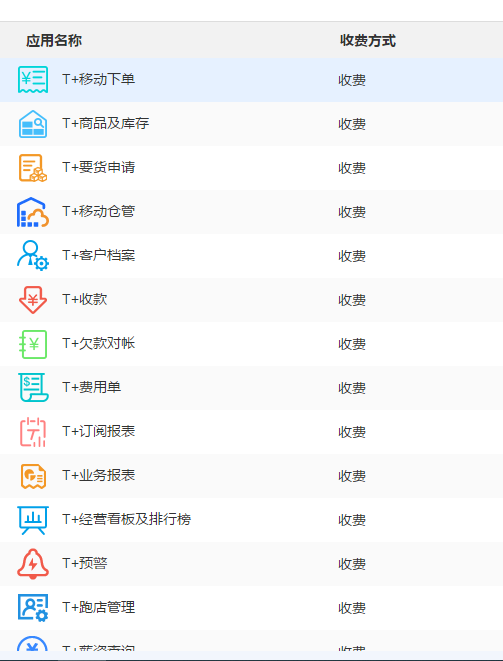Click the T+收款 red yen arrow icon
Viewport: 503px width, 661px height.
click(x=33, y=300)
